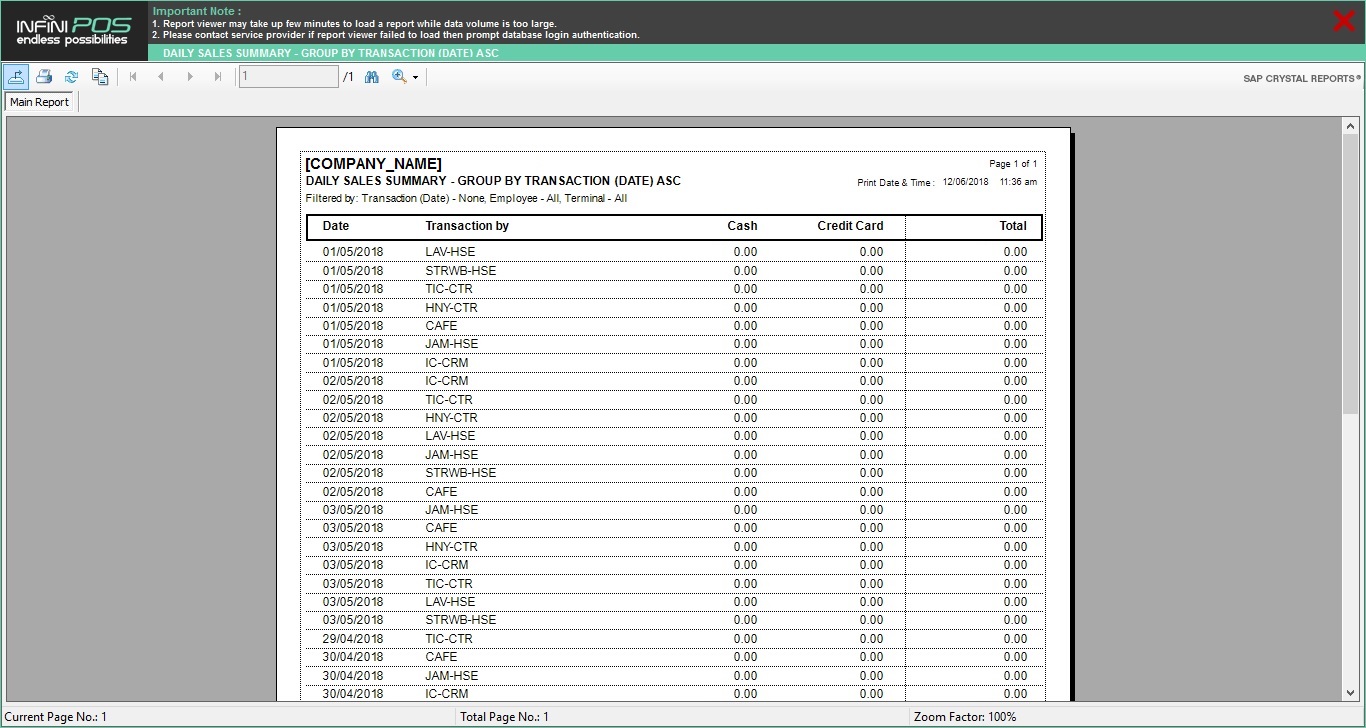This screenshot has width=1366, height=728.
Task: Expand the zoom level dropdown arrow
Action: (415, 77)
